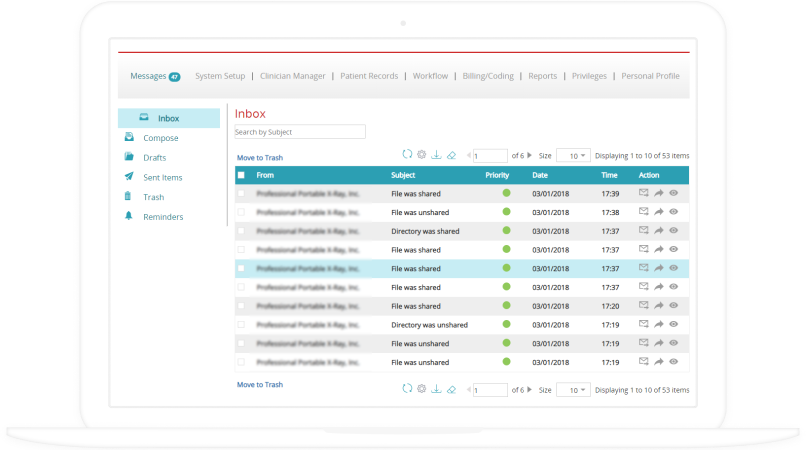Viewport: 806px width, 450px height.
Task: Click the download icon in the top toolbar
Action: [x=436, y=155]
